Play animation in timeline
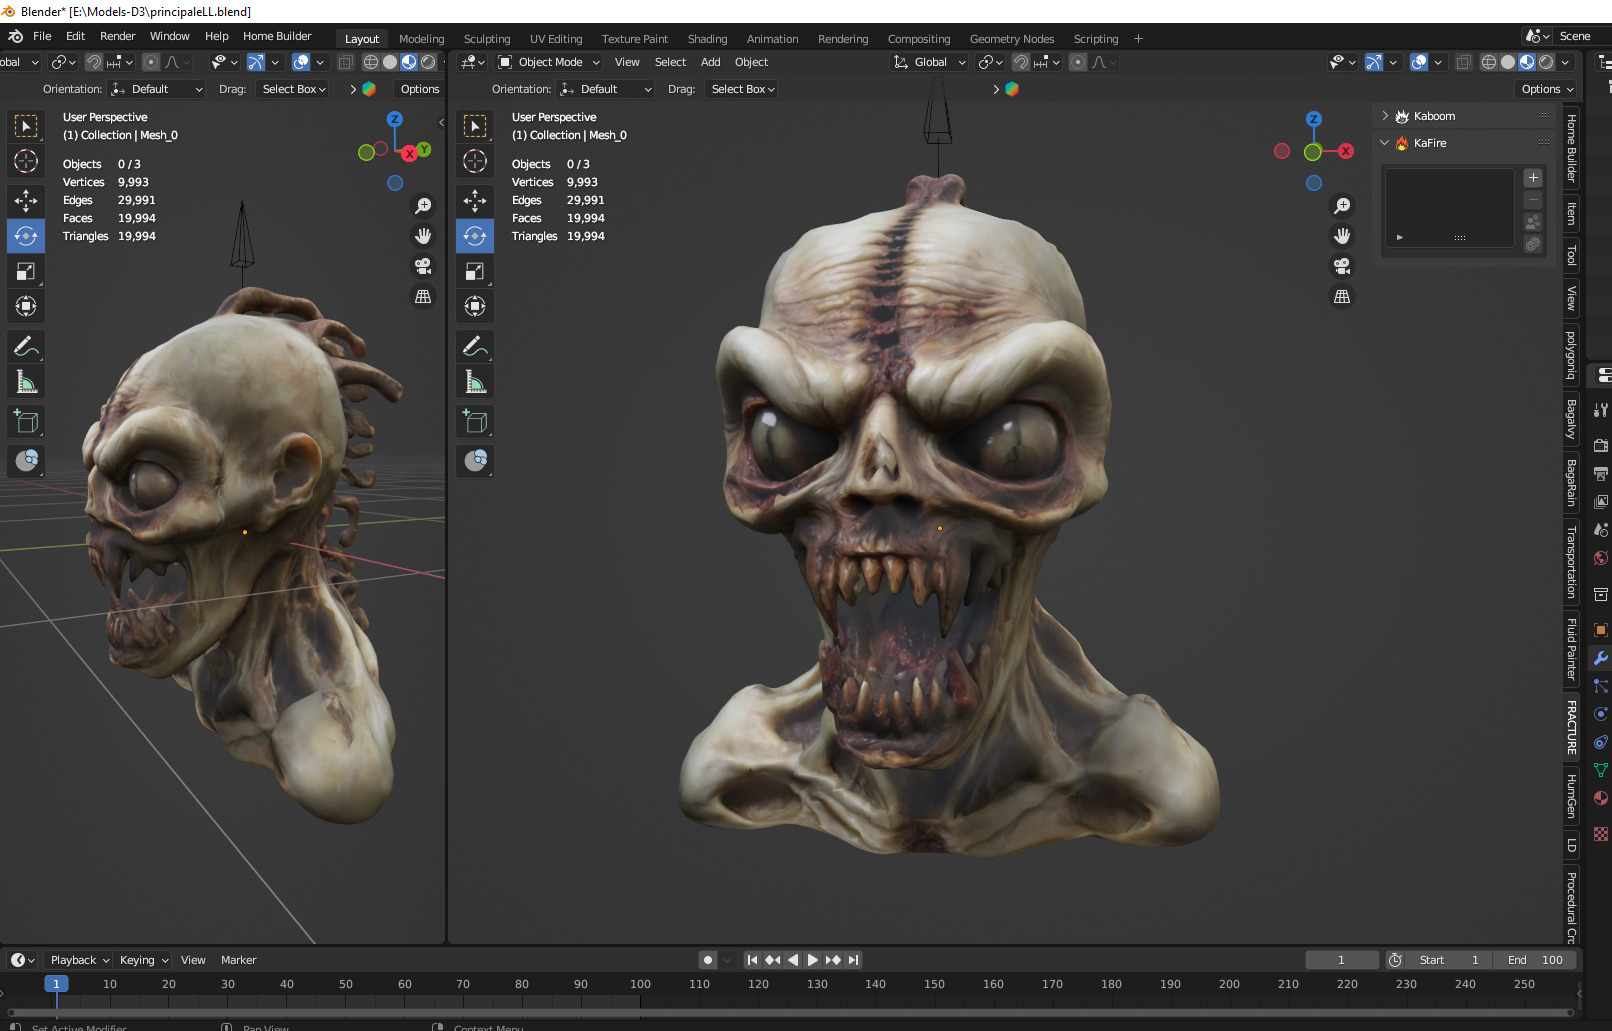This screenshot has height=1031, width=1612. (812, 960)
